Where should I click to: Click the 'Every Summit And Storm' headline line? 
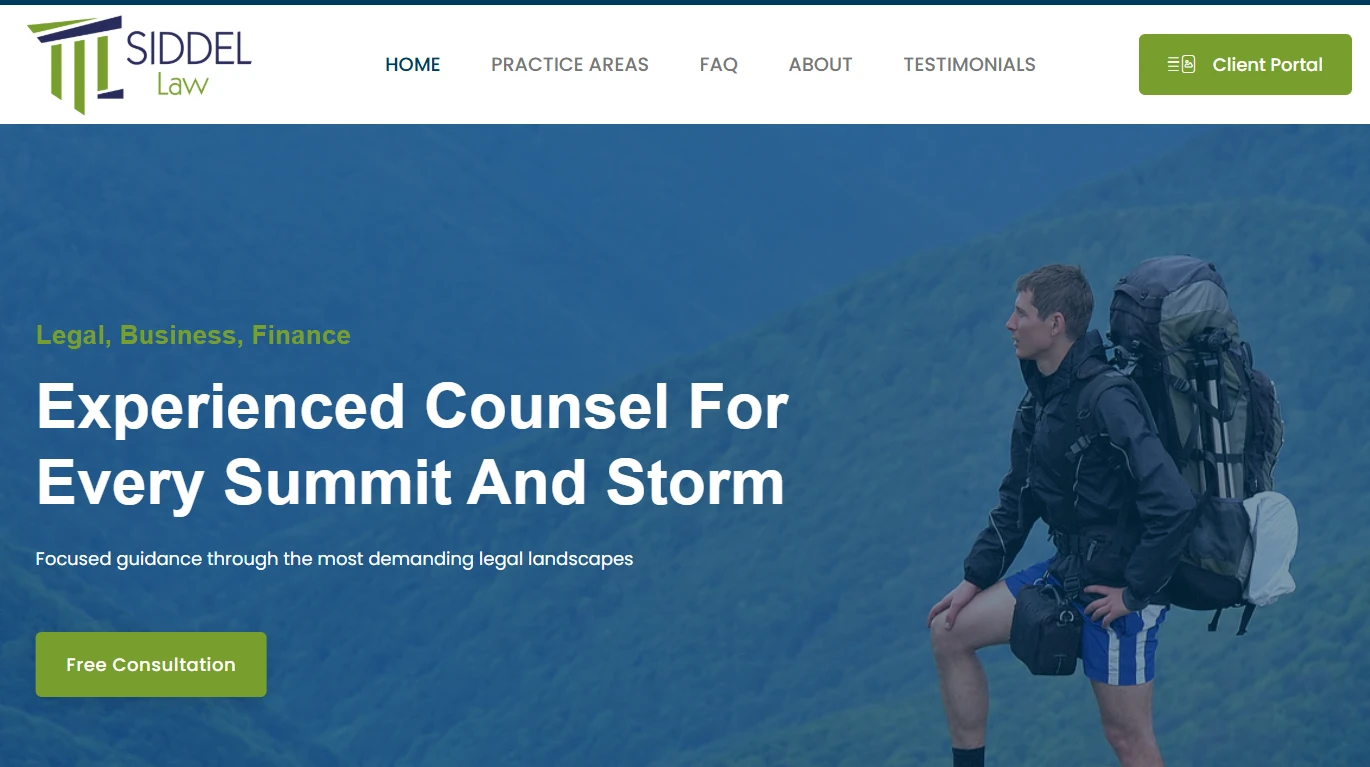coord(410,483)
